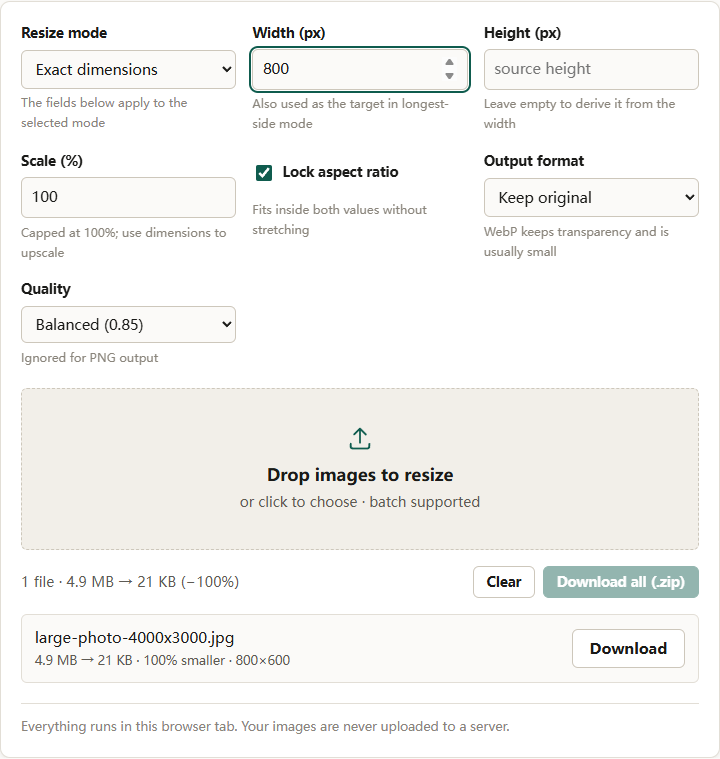Click the 'Ignored for PNG output' hint
Viewport: 720px width, 759px height.
(x=90, y=358)
